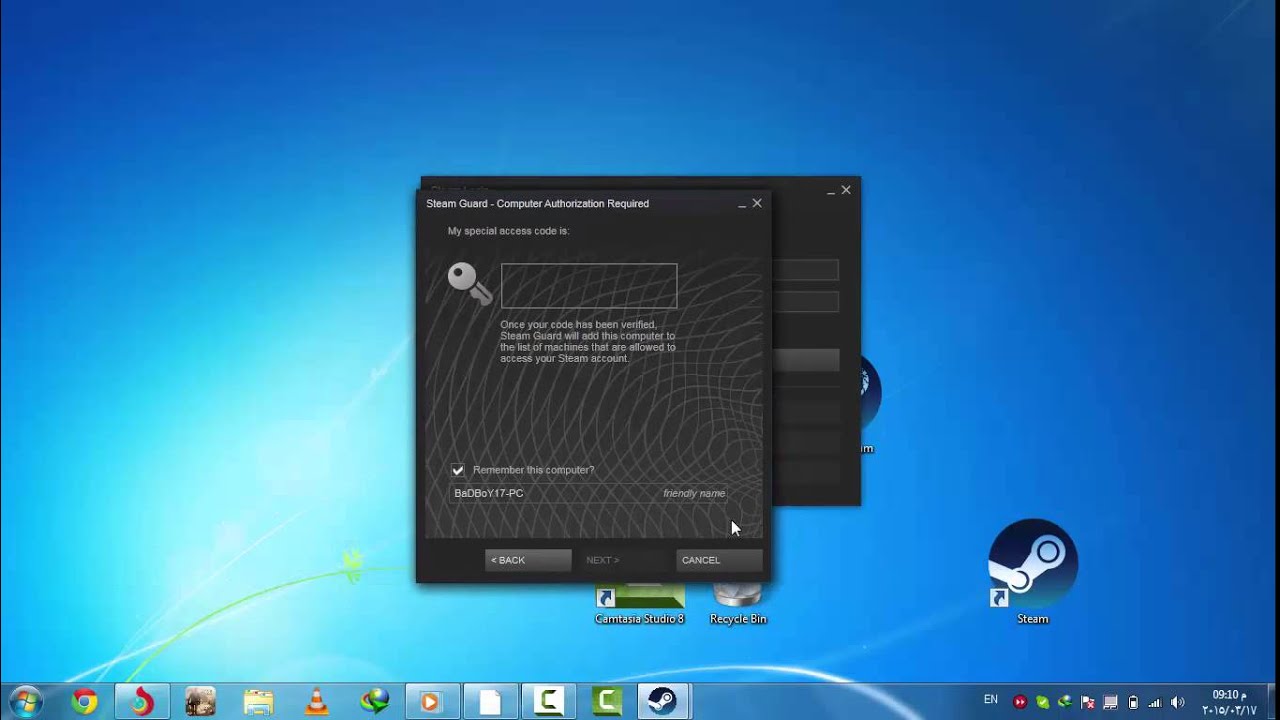
Task: Click the red double-arrow tray icon
Action: (1020, 702)
